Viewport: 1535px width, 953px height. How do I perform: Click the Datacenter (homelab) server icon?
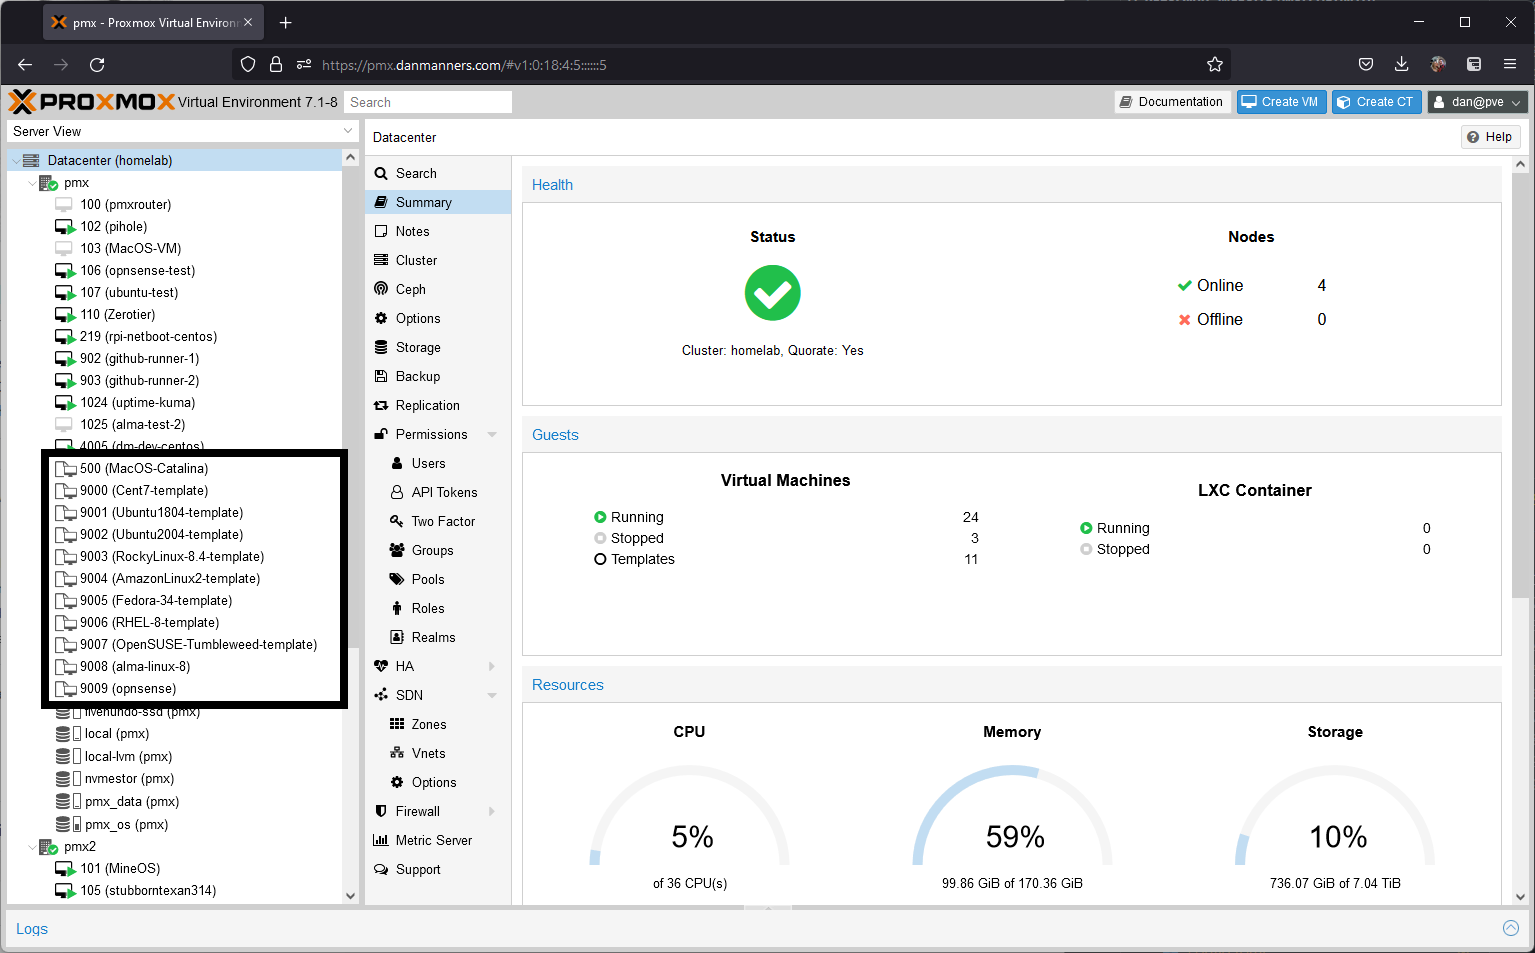click(x=31, y=160)
